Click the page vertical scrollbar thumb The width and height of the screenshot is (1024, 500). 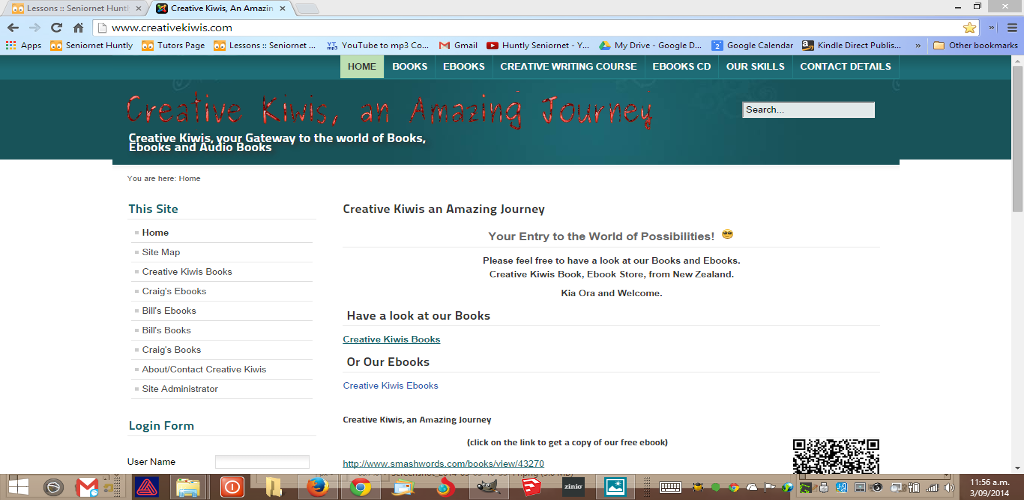coord(1017,138)
